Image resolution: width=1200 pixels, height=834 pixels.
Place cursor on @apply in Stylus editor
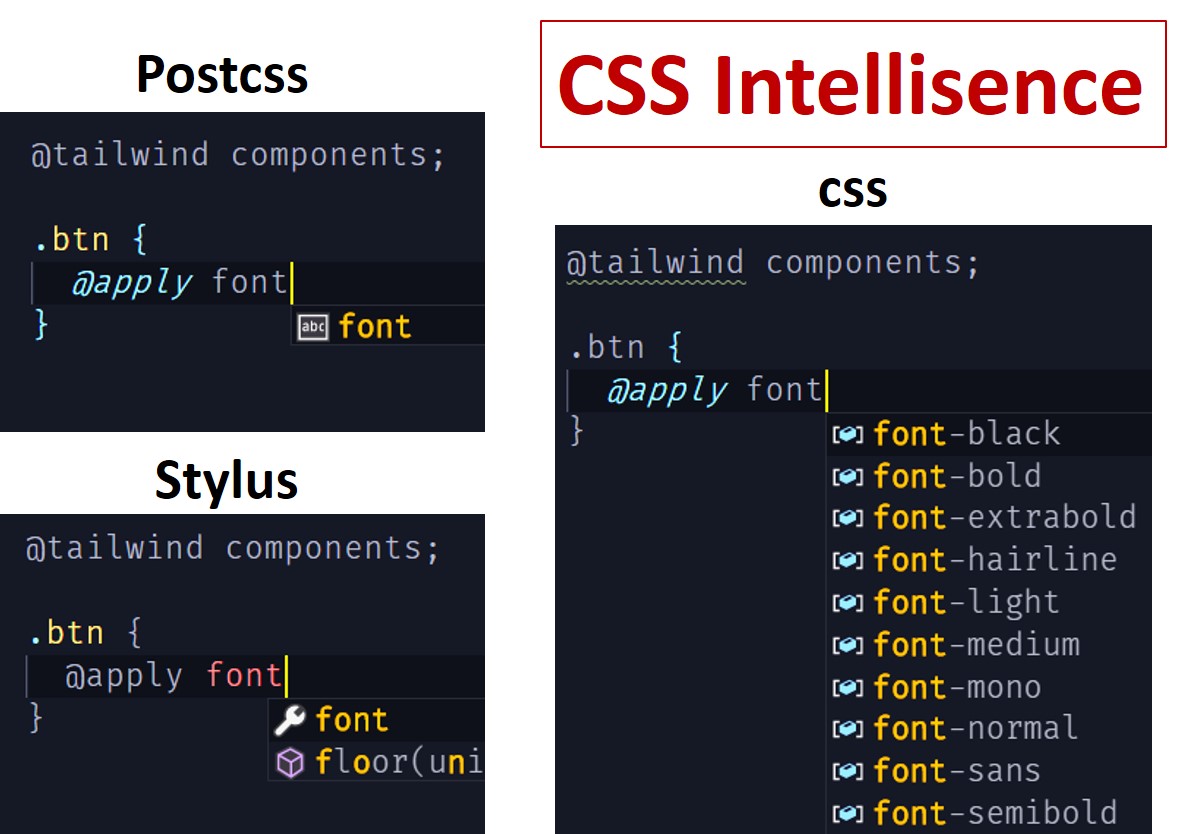click(124, 677)
